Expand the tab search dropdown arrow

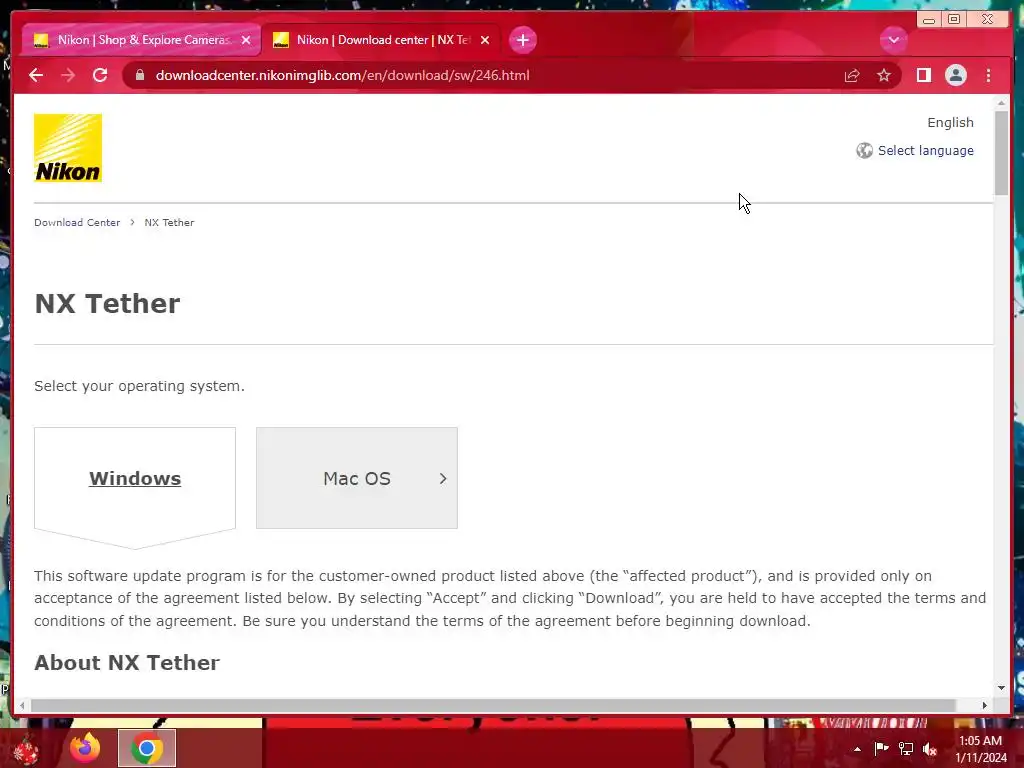point(893,40)
